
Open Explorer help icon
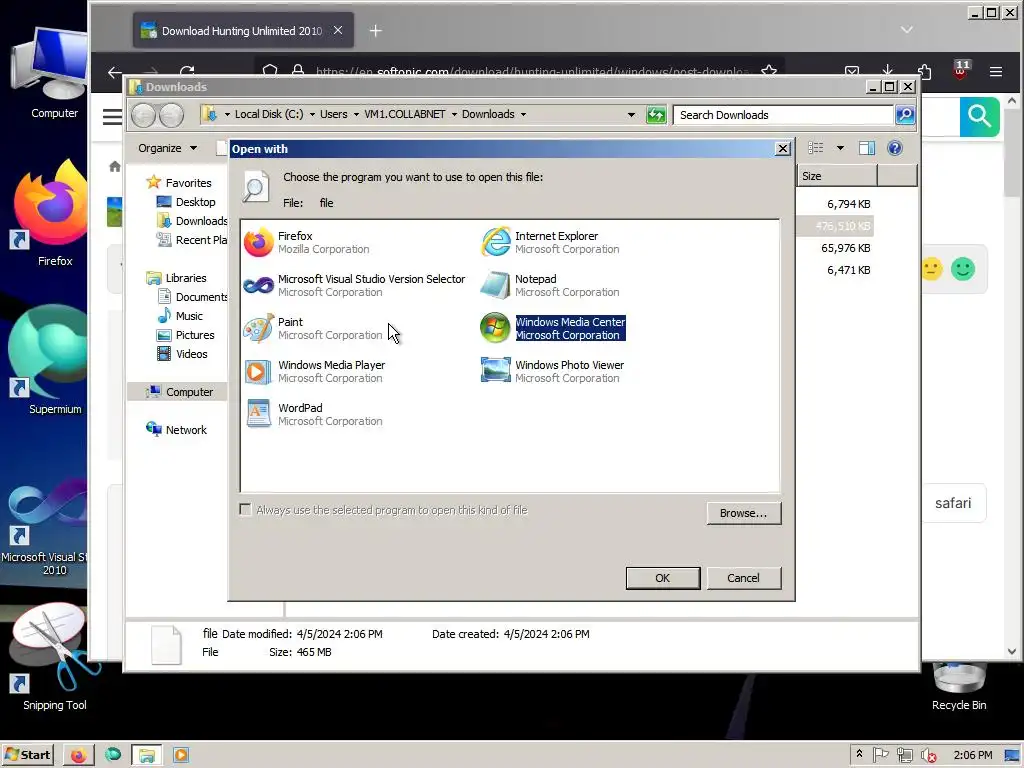(x=895, y=148)
